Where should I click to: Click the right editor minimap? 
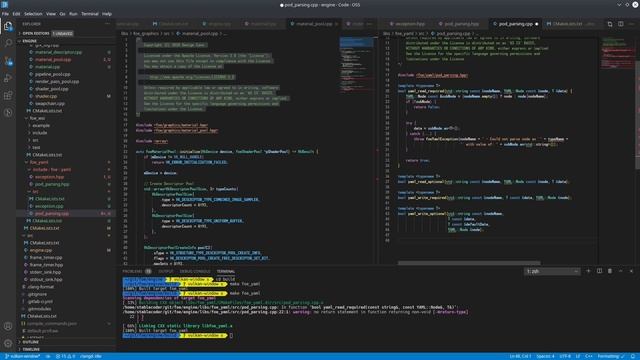click(618, 53)
